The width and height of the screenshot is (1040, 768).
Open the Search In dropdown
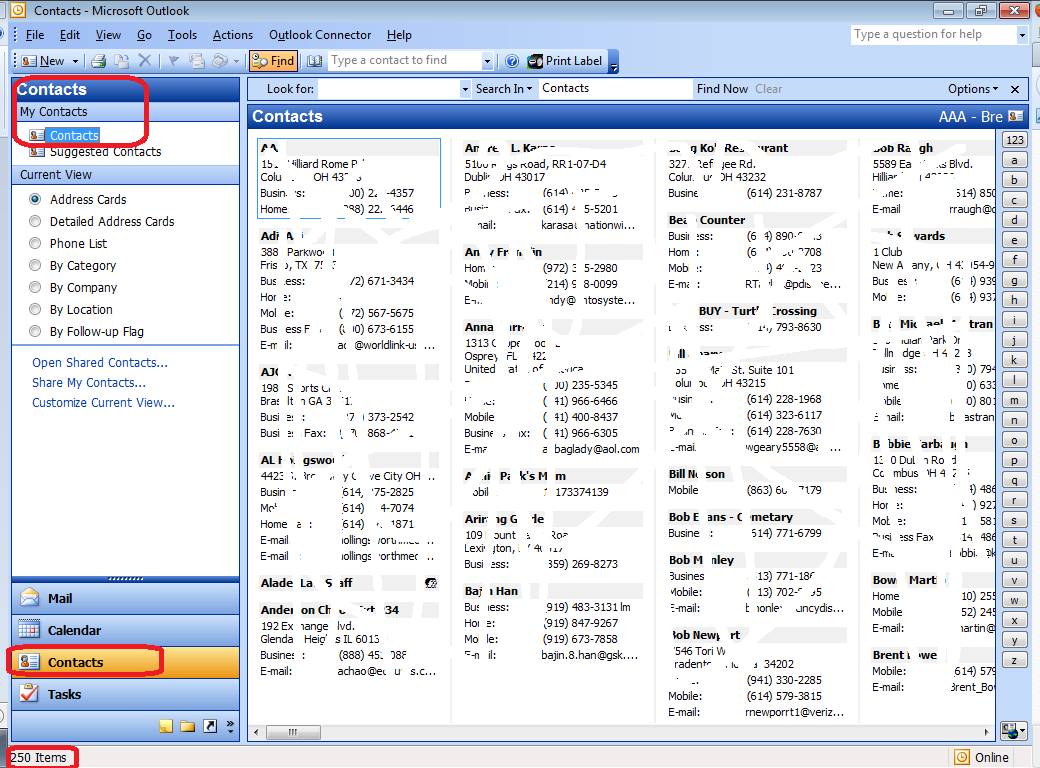(503, 89)
